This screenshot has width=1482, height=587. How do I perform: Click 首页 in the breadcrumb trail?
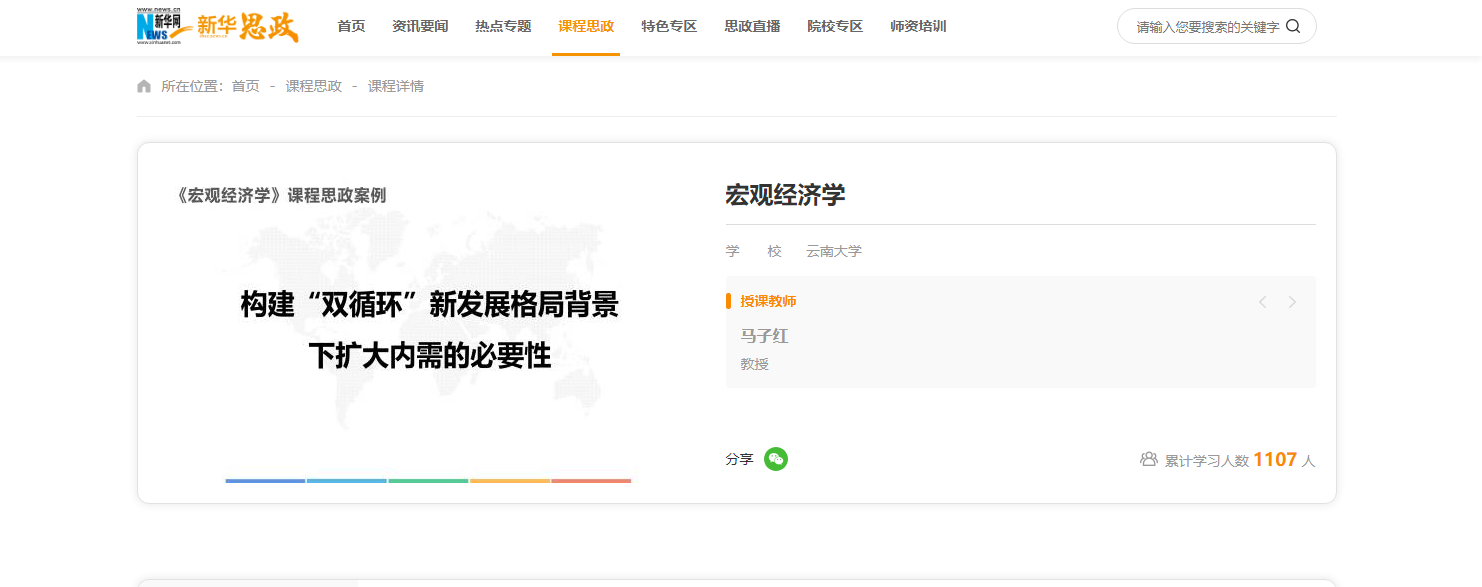(245, 87)
